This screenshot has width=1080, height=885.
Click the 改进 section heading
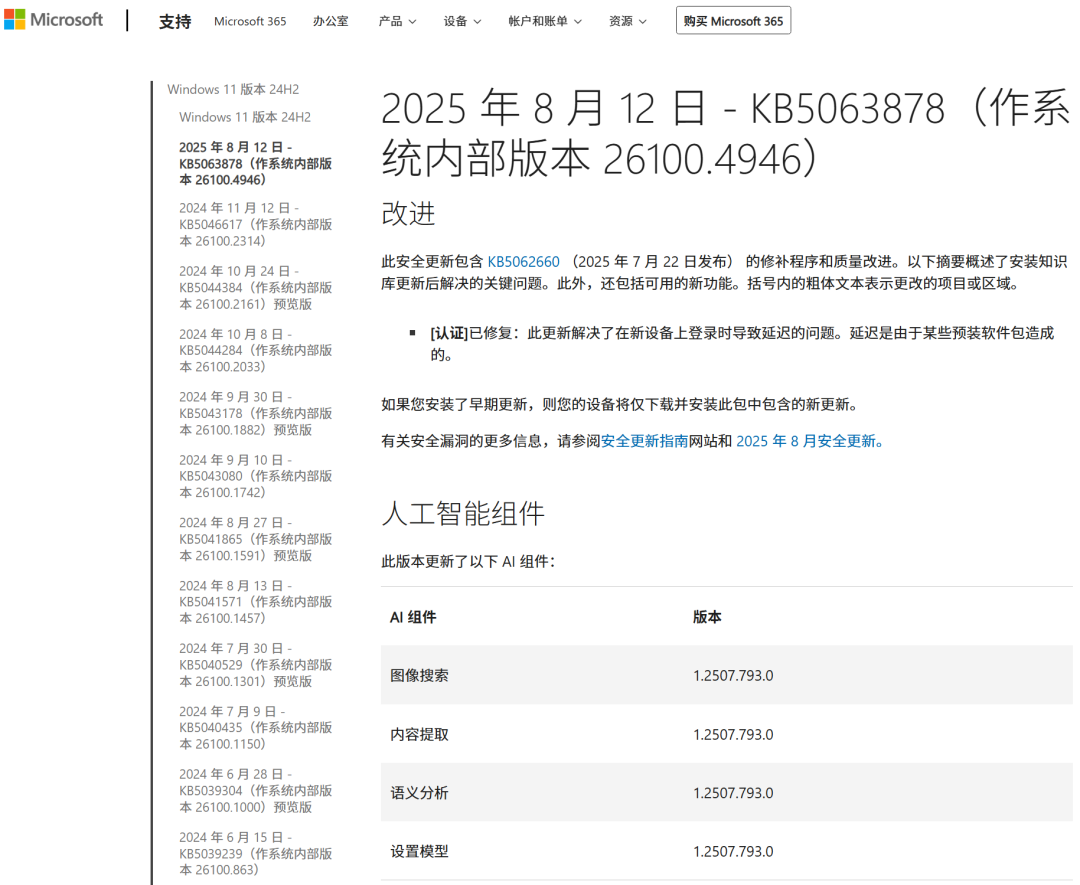[408, 214]
